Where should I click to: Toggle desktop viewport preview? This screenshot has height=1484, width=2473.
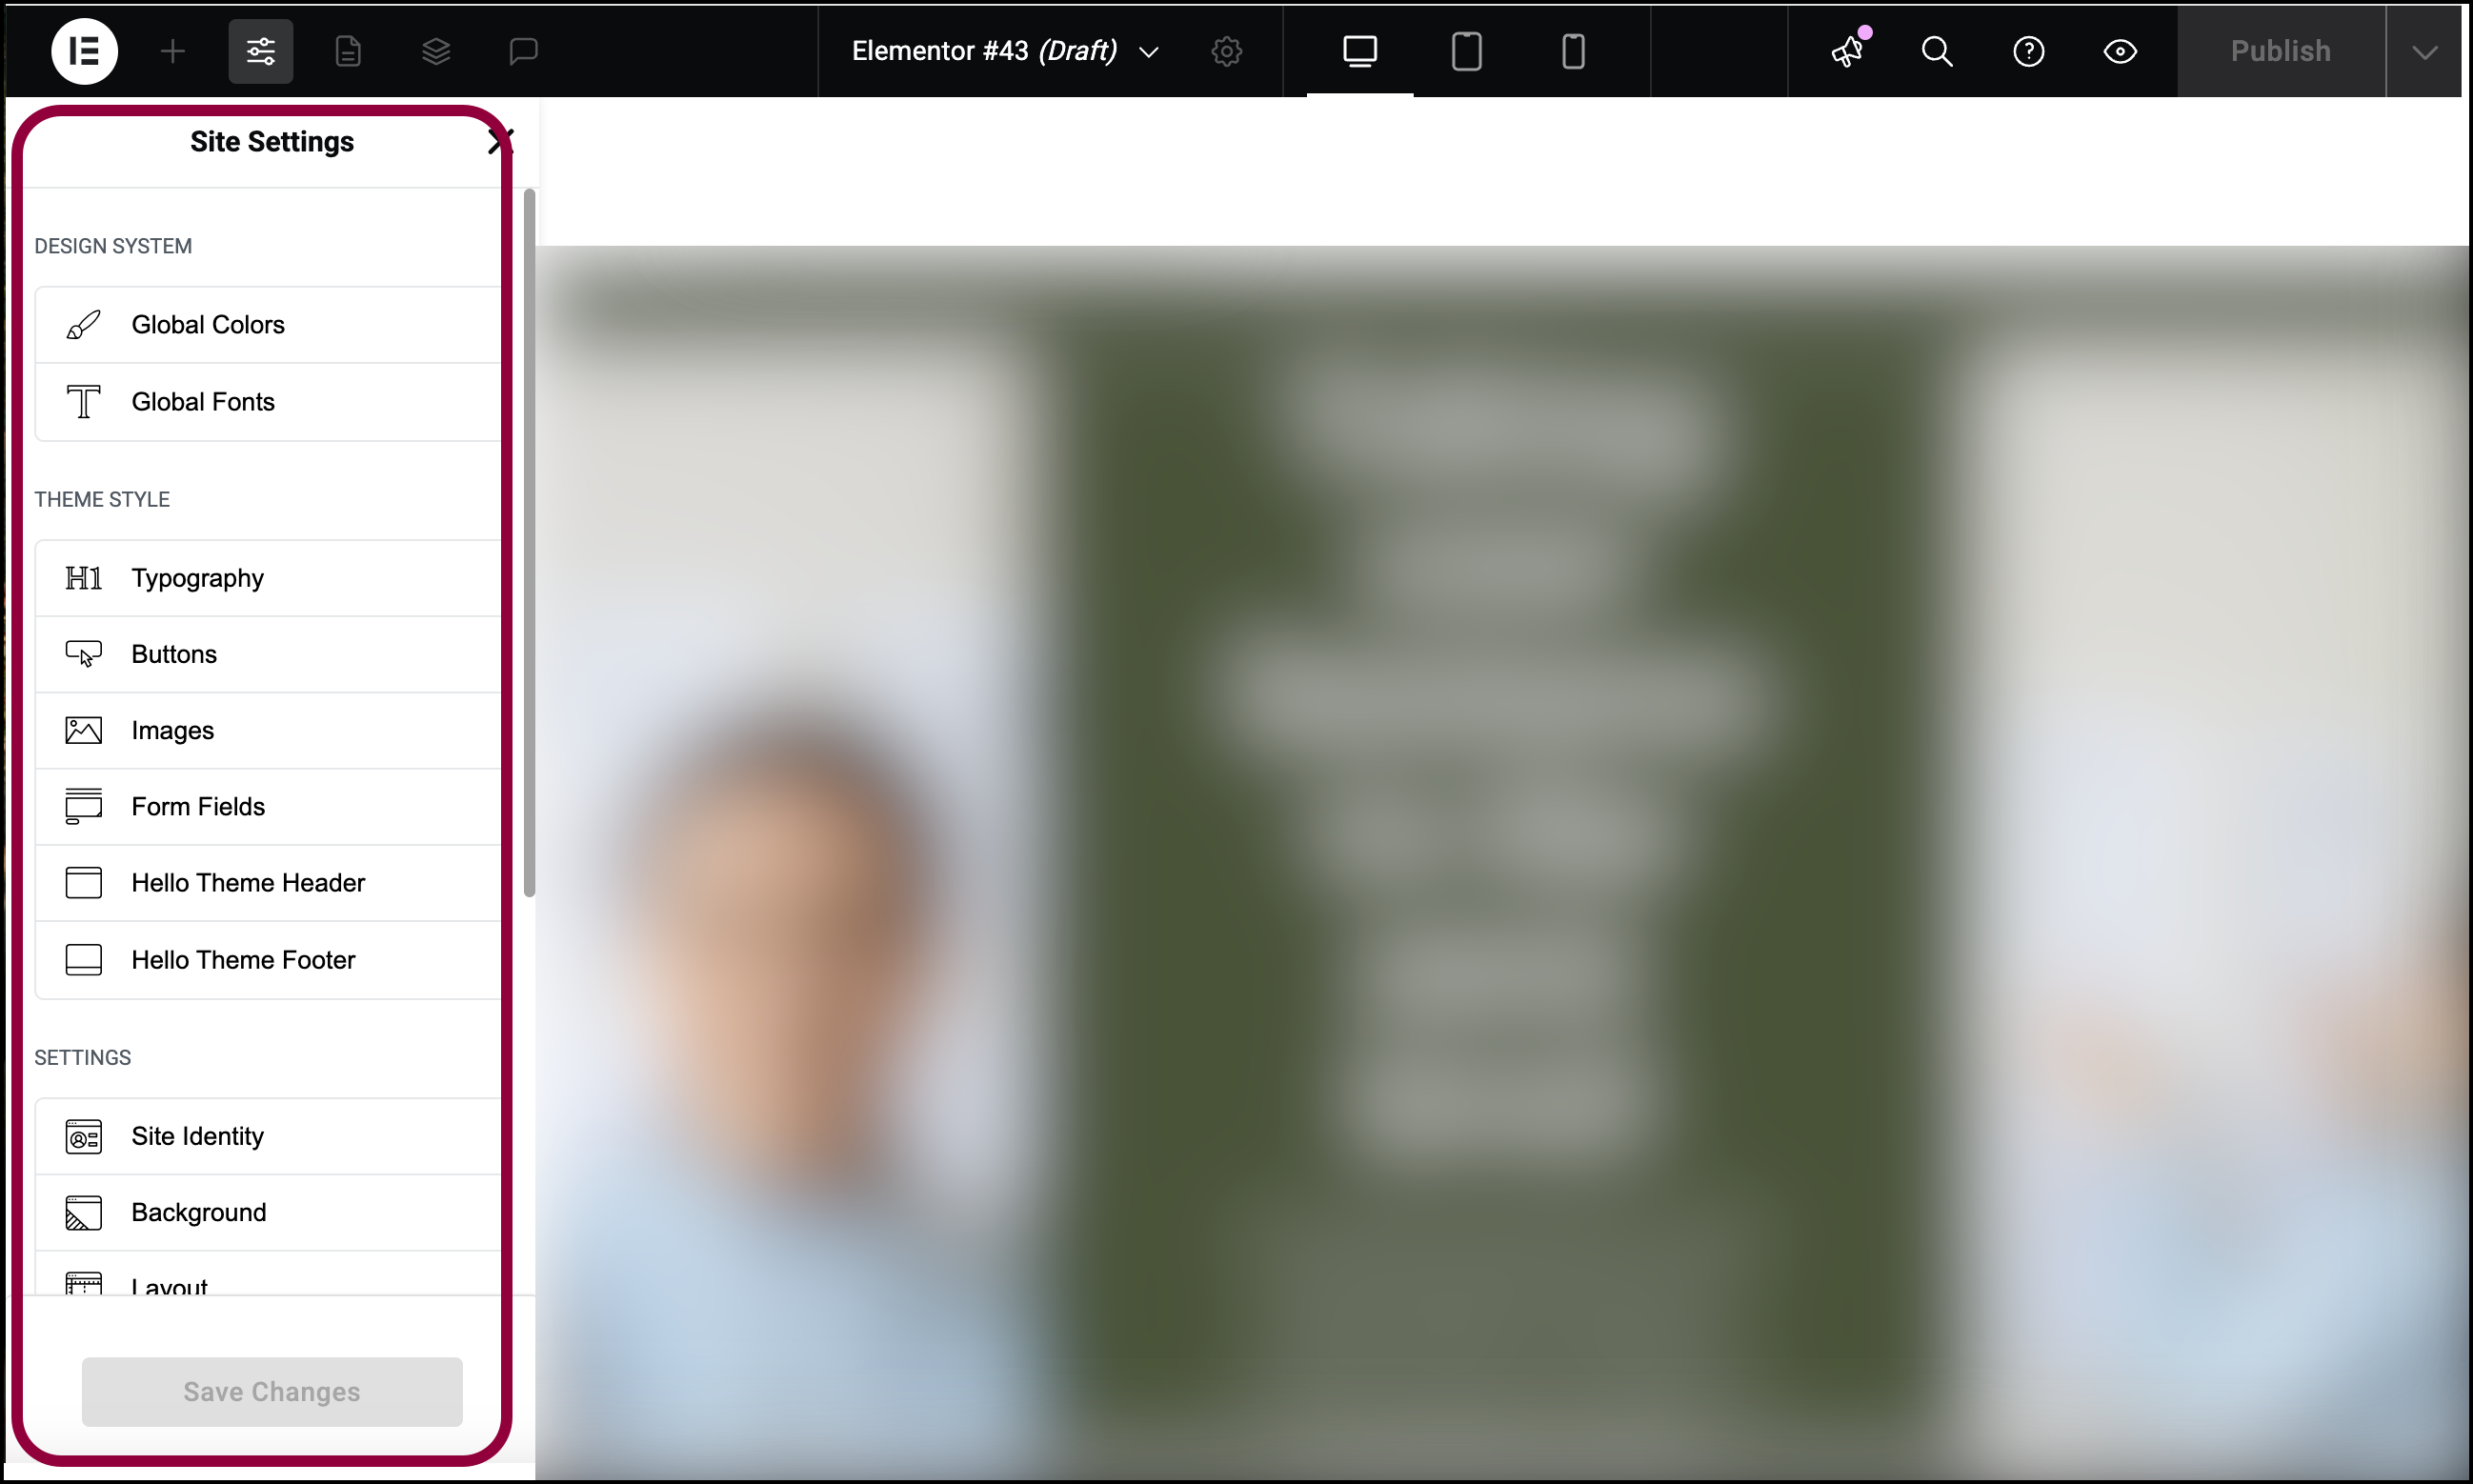point(1360,48)
